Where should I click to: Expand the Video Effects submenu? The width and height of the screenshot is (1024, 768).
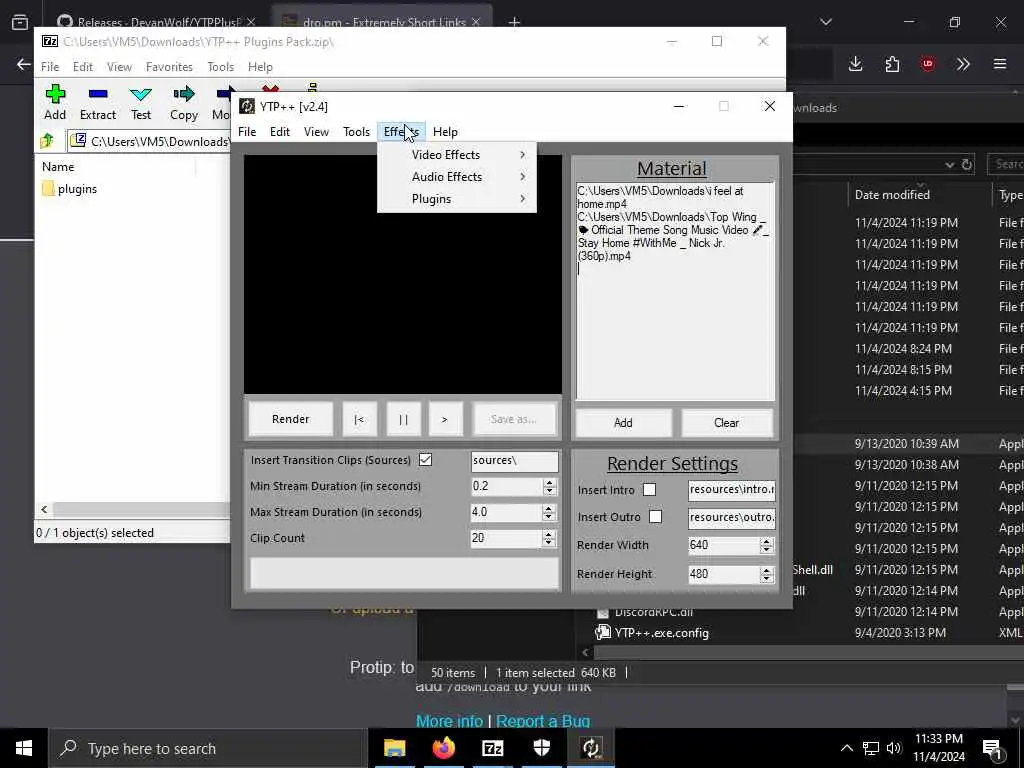(457, 155)
